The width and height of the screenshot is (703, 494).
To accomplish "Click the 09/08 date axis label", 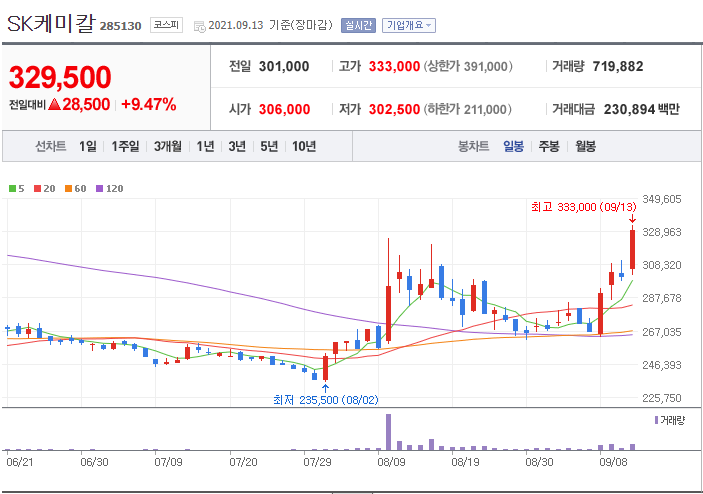I will click(613, 462).
